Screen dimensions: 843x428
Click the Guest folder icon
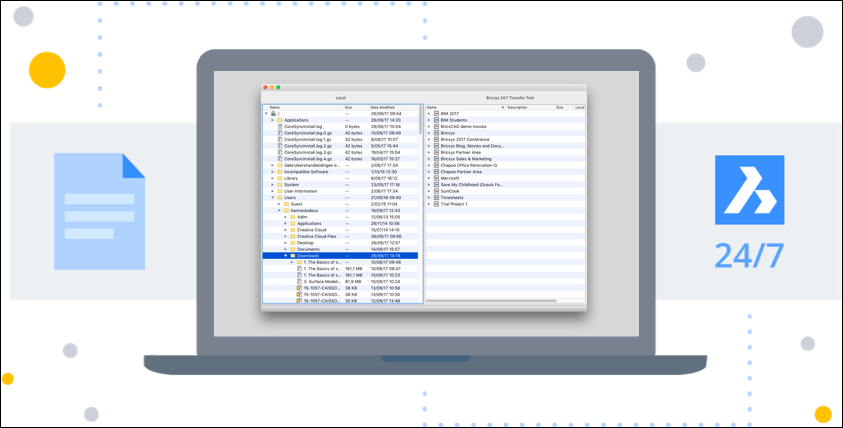pyautogui.click(x=286, y=204)
